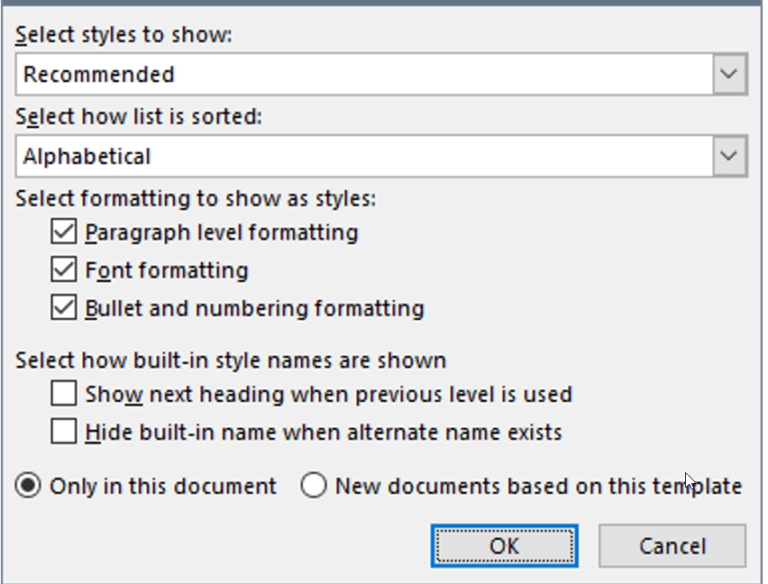Screen dimensions: 768x584
Task: Click the 'Bullet and numbering formatting' label text
Action: (x=255, y=309)
